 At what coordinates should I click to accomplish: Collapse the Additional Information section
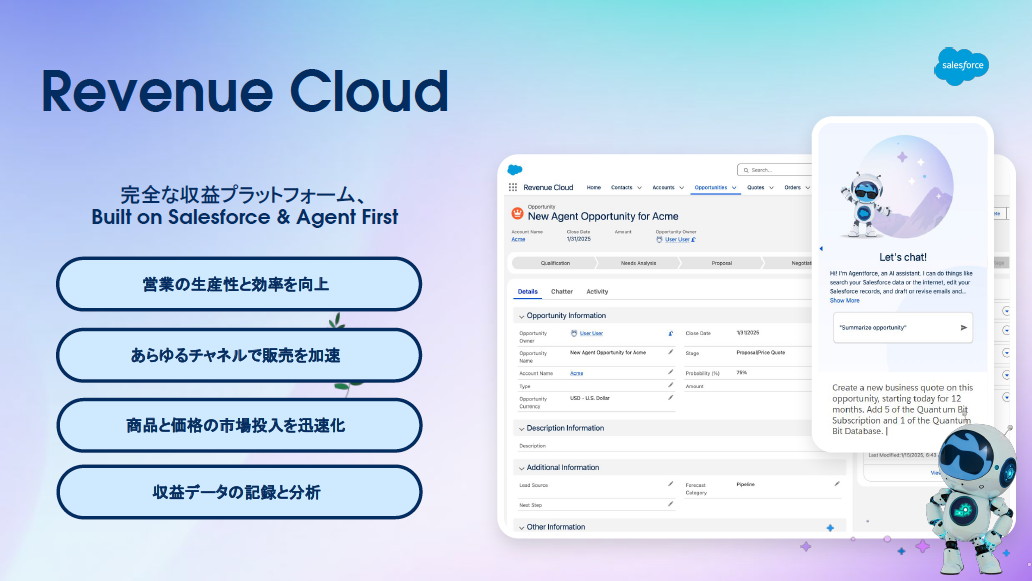(521, 468)
